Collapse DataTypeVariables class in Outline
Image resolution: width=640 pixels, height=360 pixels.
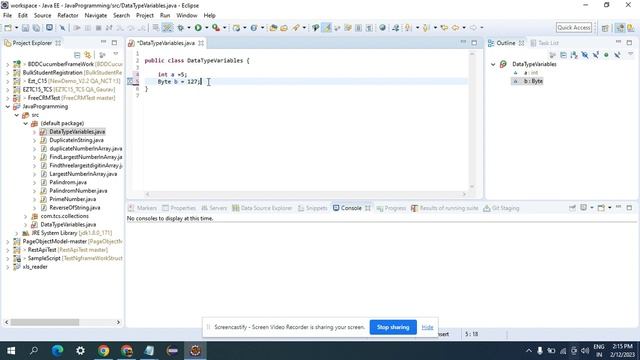pyautogui.click(x=493, y=64)
